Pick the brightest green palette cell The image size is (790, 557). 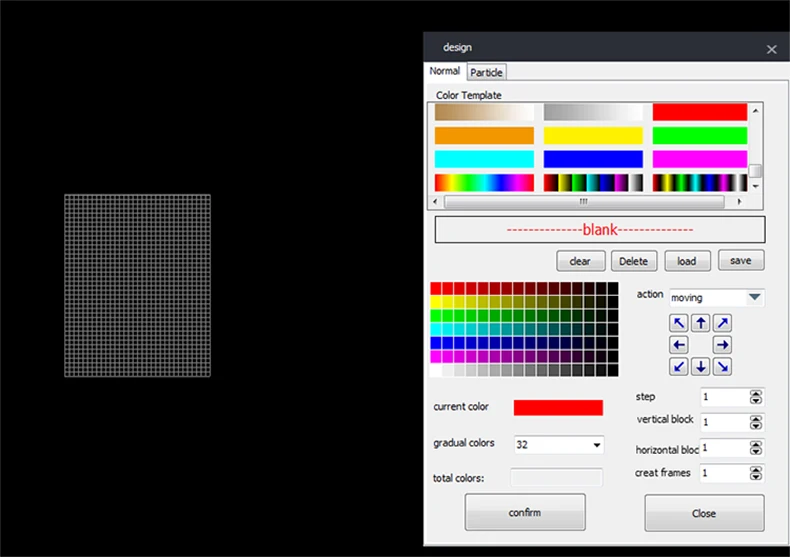(x=436, y=316)
